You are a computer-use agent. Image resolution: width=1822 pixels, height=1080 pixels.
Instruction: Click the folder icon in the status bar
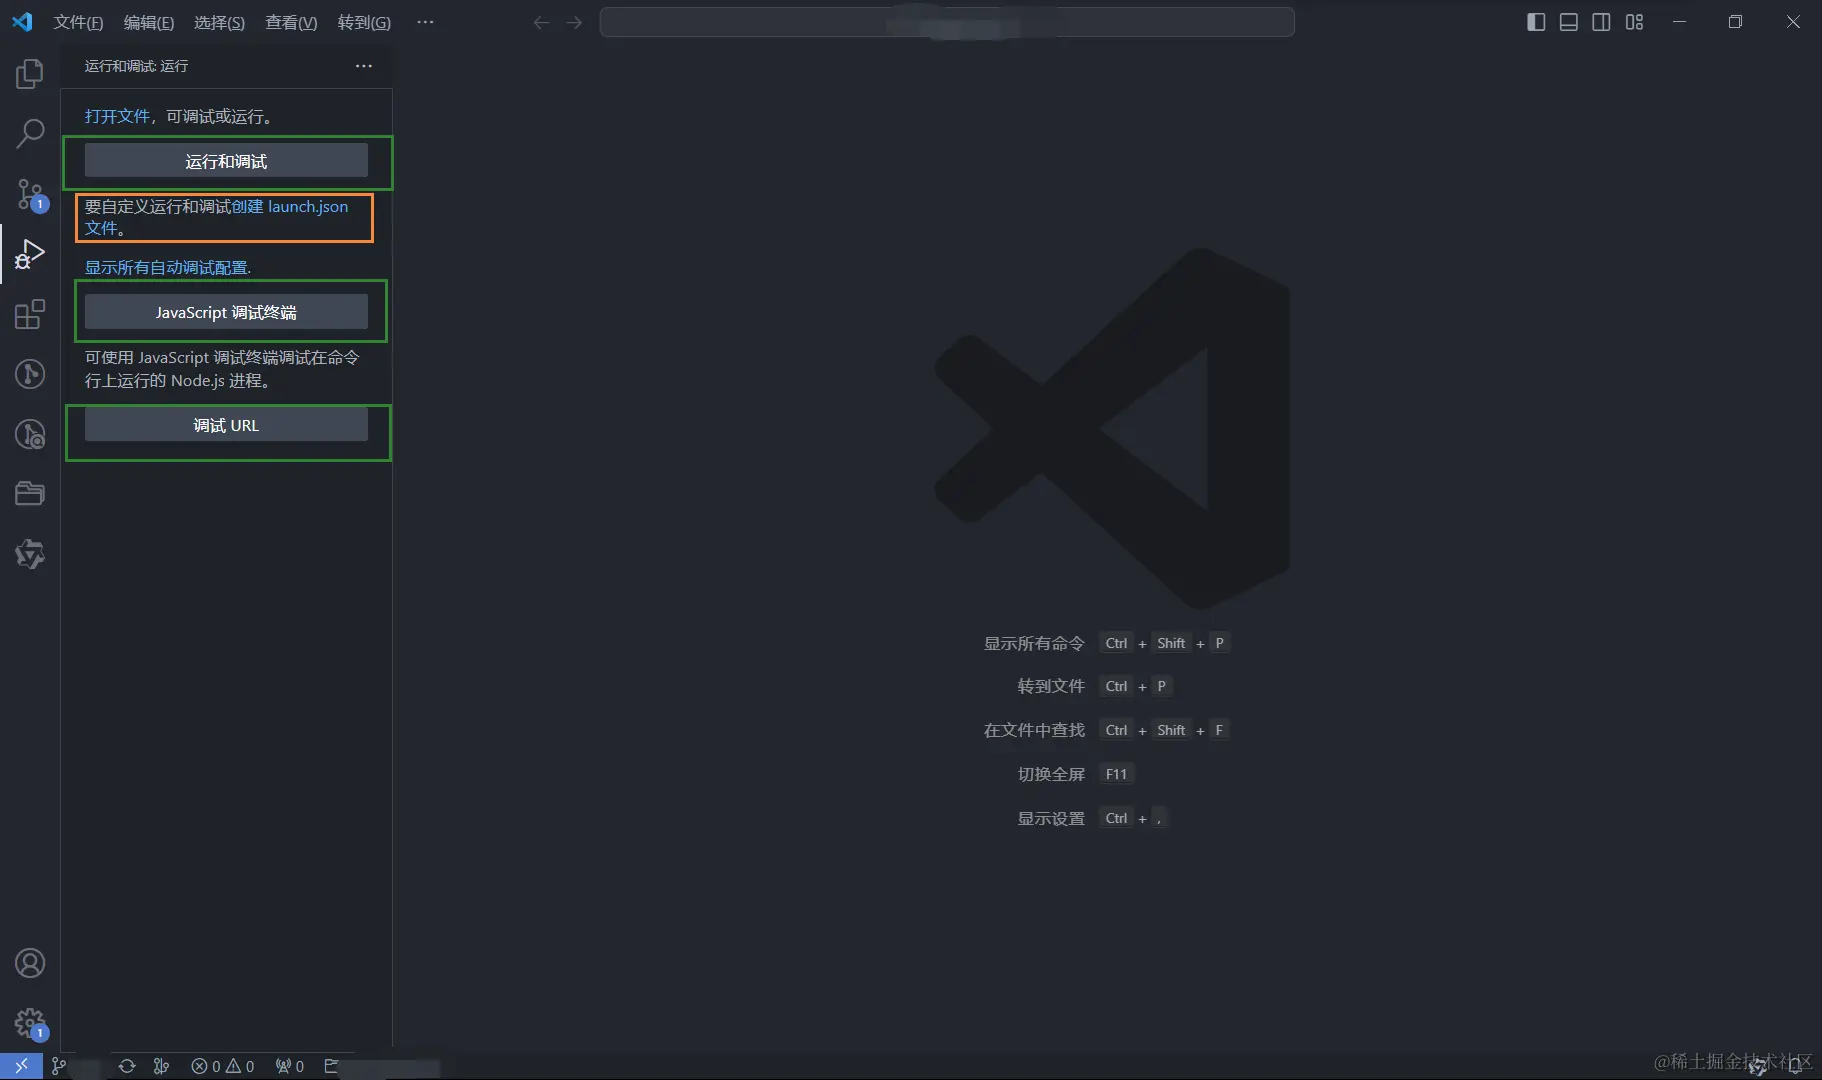[332, 1066]
